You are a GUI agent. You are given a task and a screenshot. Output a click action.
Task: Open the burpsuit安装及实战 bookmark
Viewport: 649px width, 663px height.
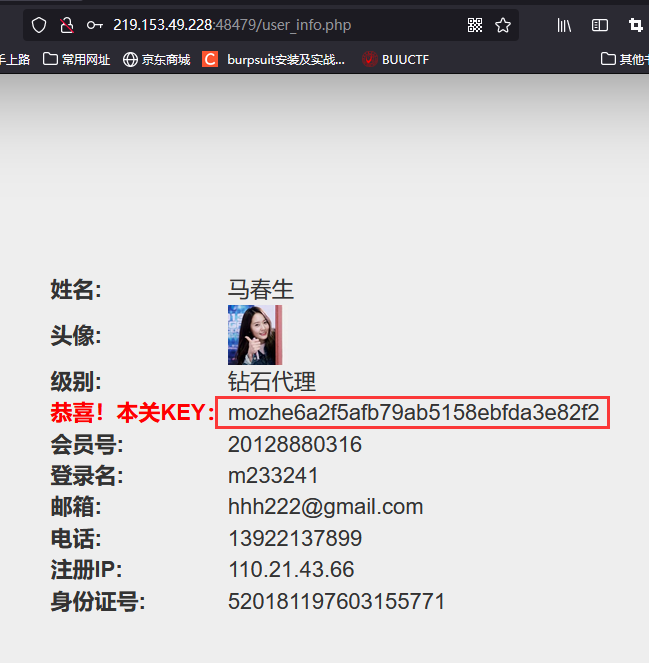point(273,59)
